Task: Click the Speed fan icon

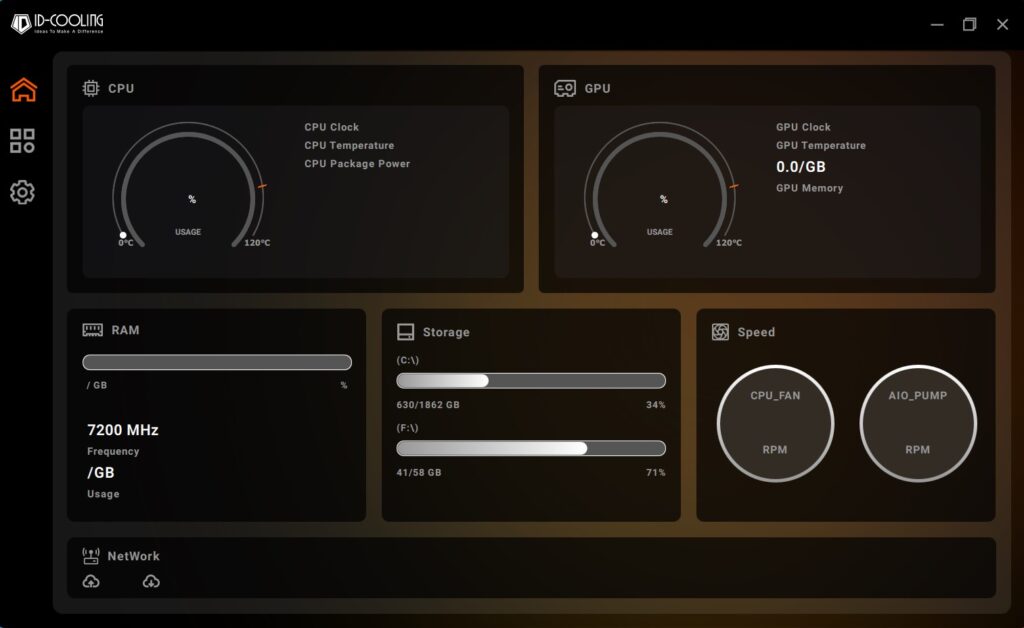Action: tap(720, 332)
